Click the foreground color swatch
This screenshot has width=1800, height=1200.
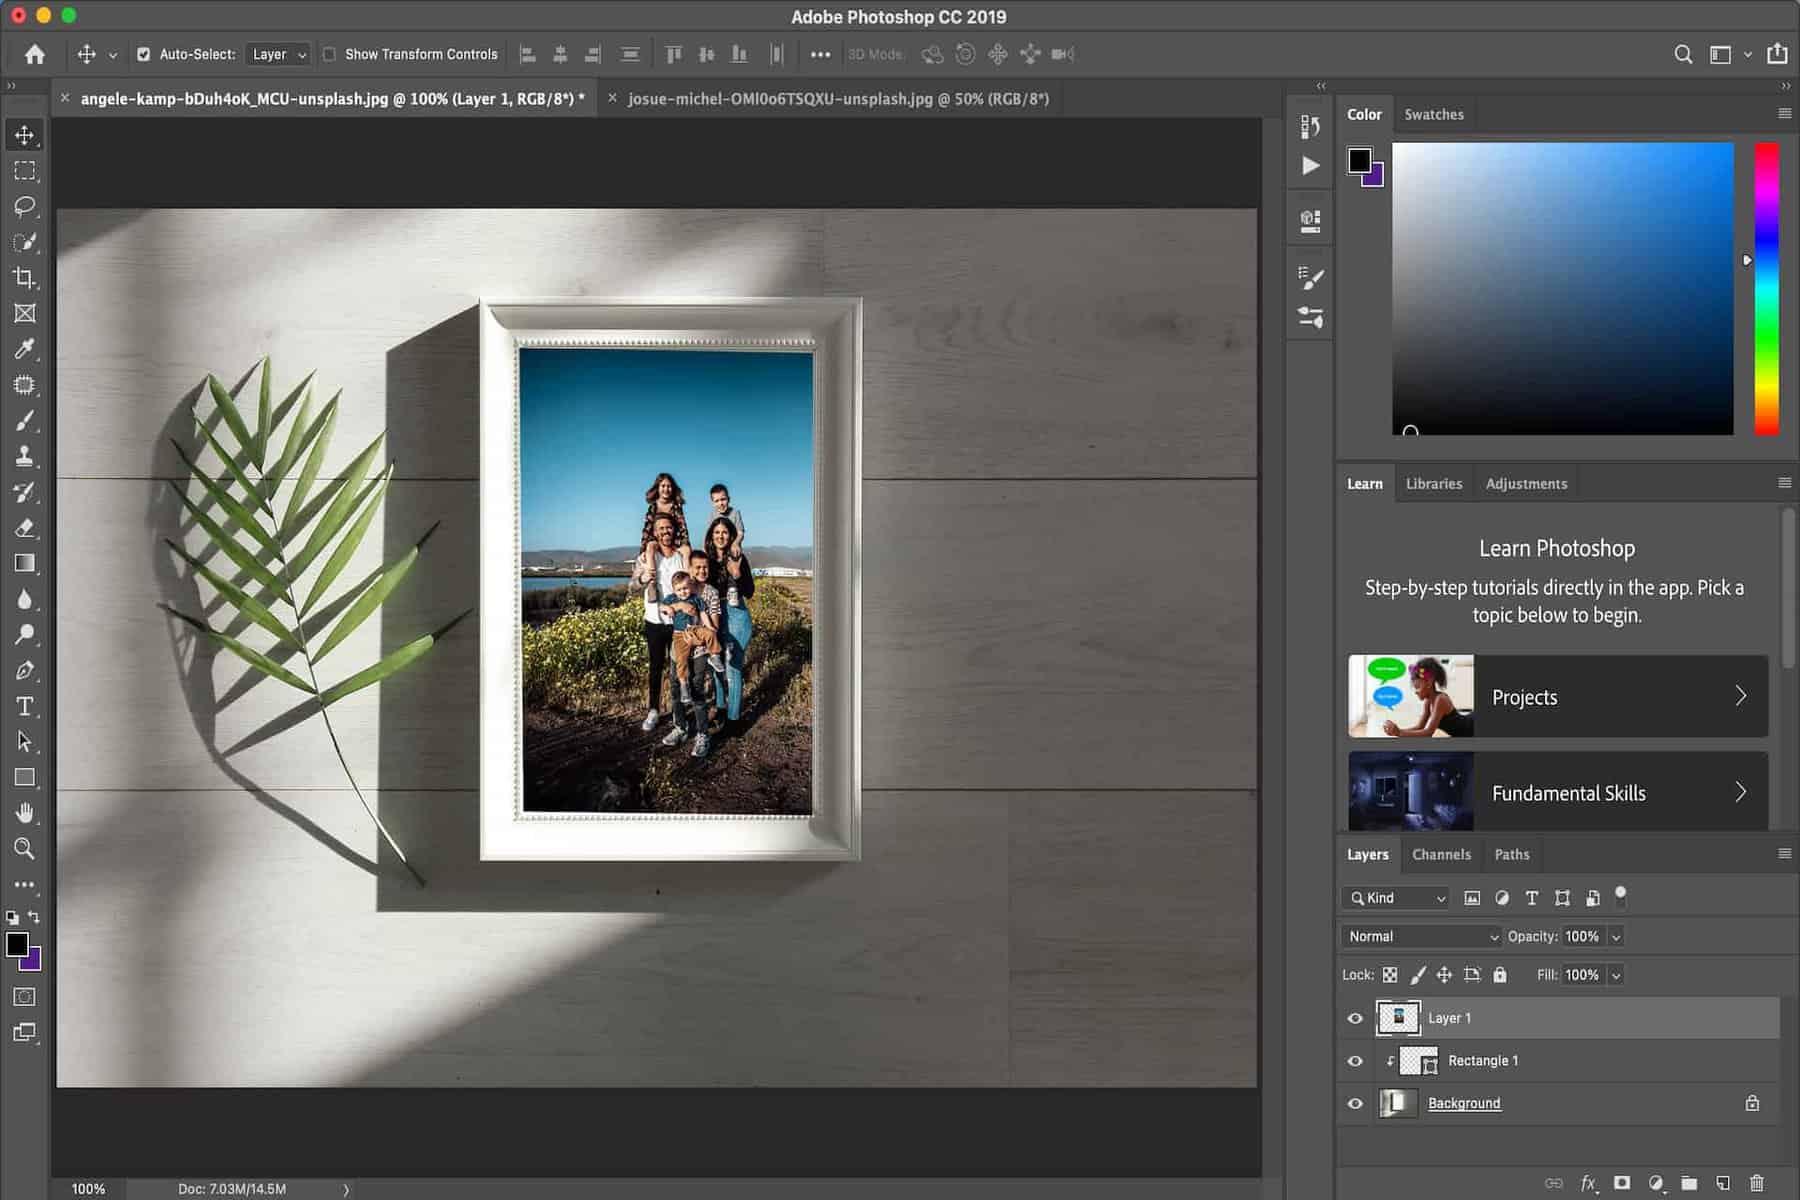coord(17,944)
